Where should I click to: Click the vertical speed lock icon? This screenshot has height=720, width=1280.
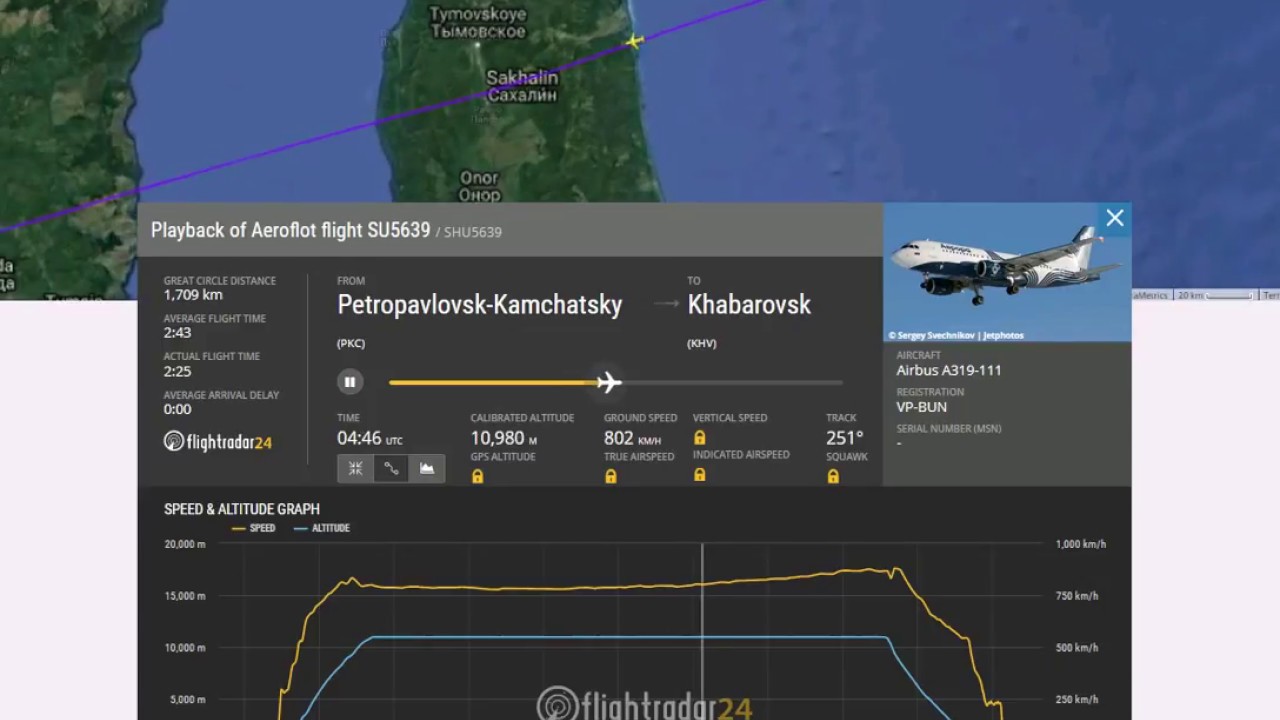[x=699, y=437]
